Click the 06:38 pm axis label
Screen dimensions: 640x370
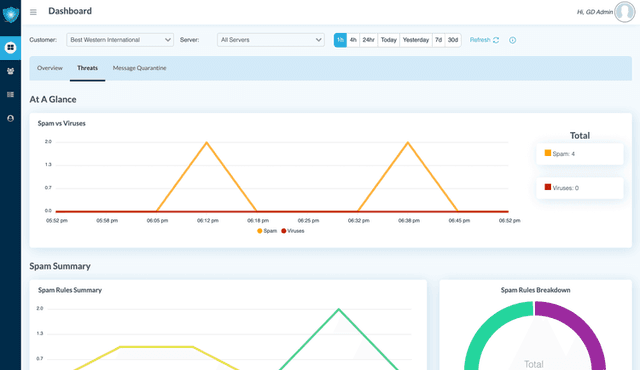coord(409,221)
